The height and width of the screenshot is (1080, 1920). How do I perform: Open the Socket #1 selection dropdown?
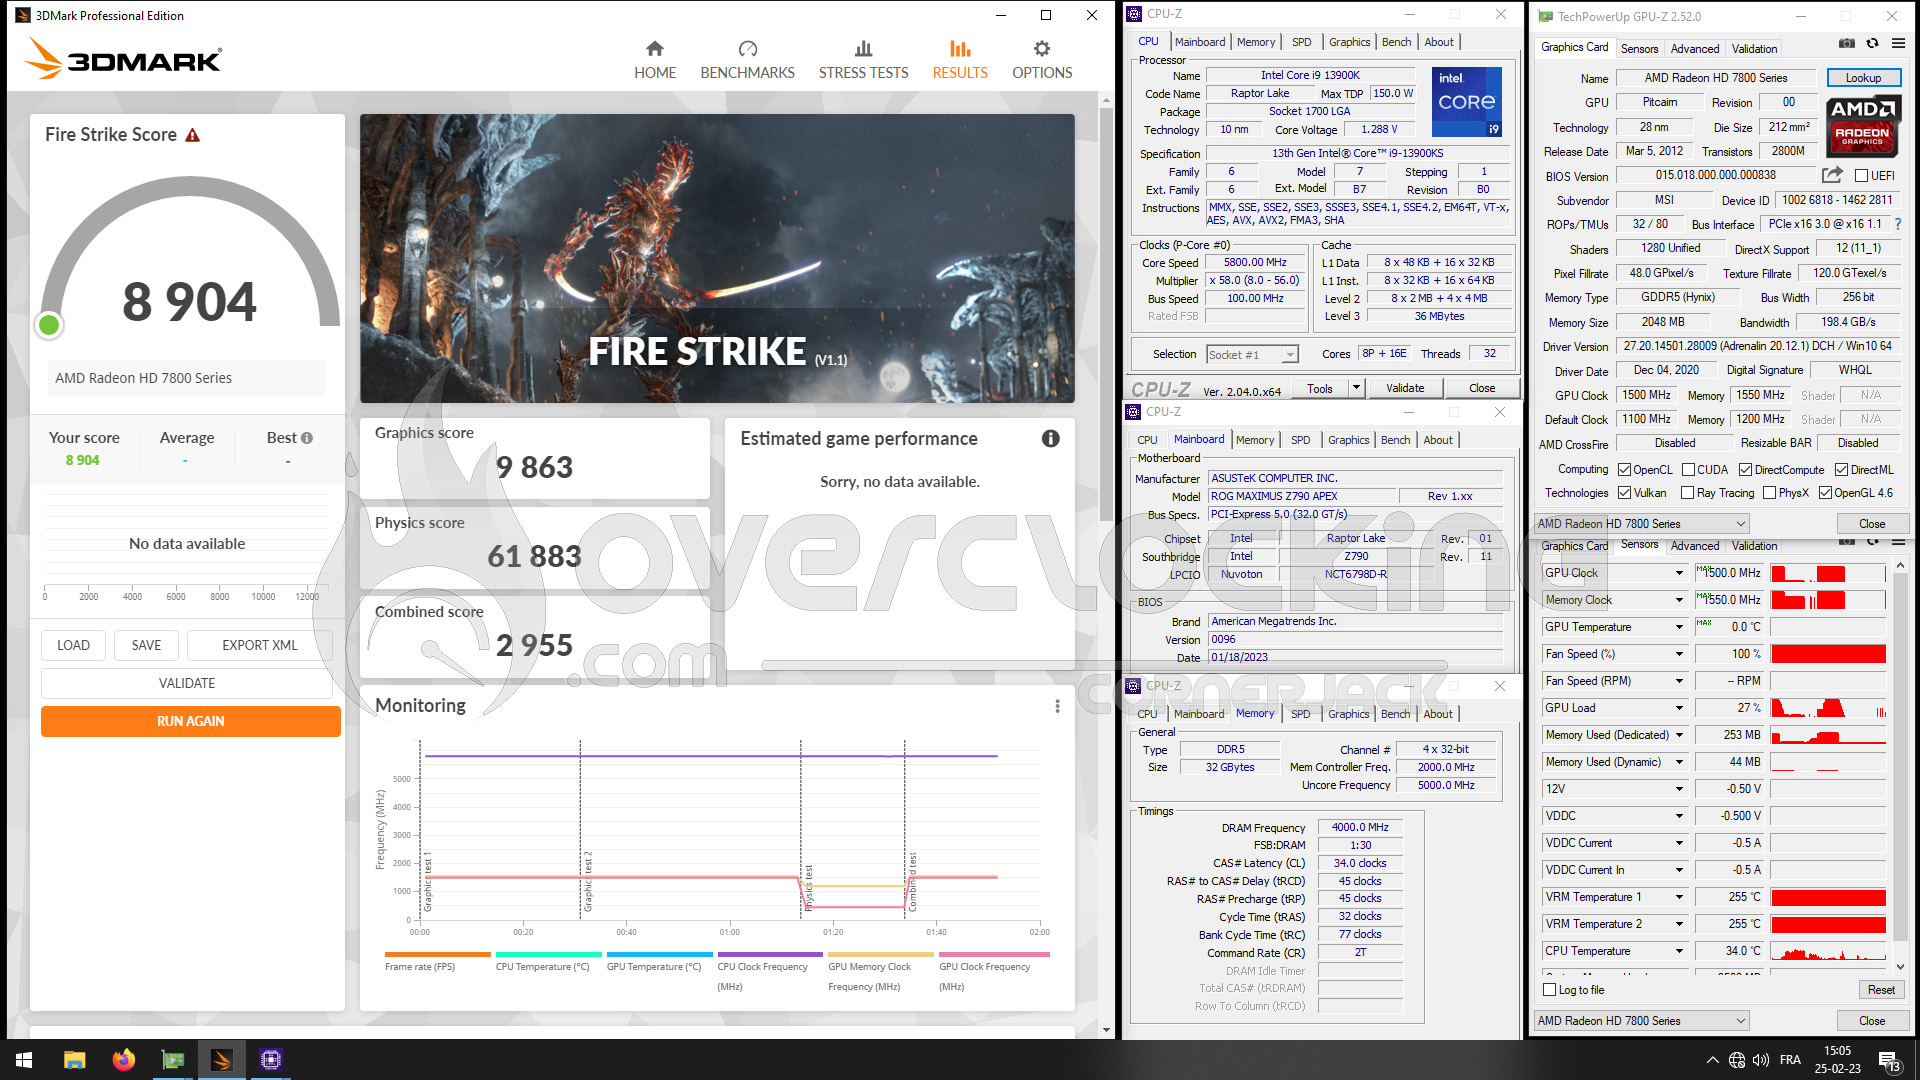[x=1252, y=355]
